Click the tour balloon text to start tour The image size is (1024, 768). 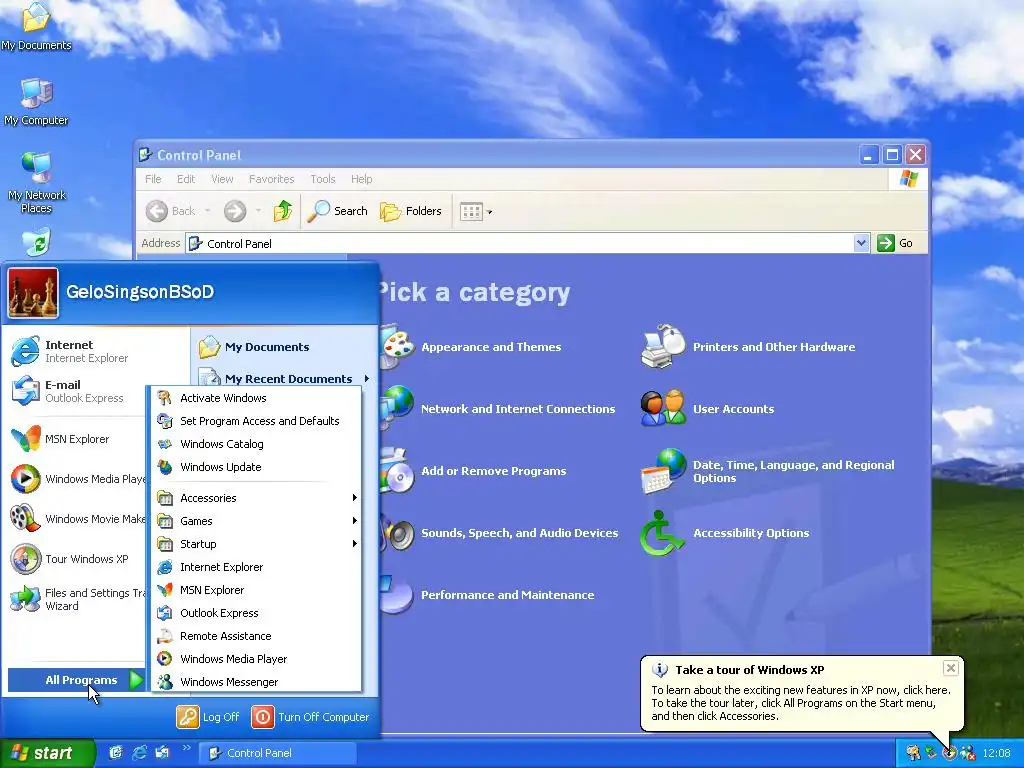click(x=801, y=703)
